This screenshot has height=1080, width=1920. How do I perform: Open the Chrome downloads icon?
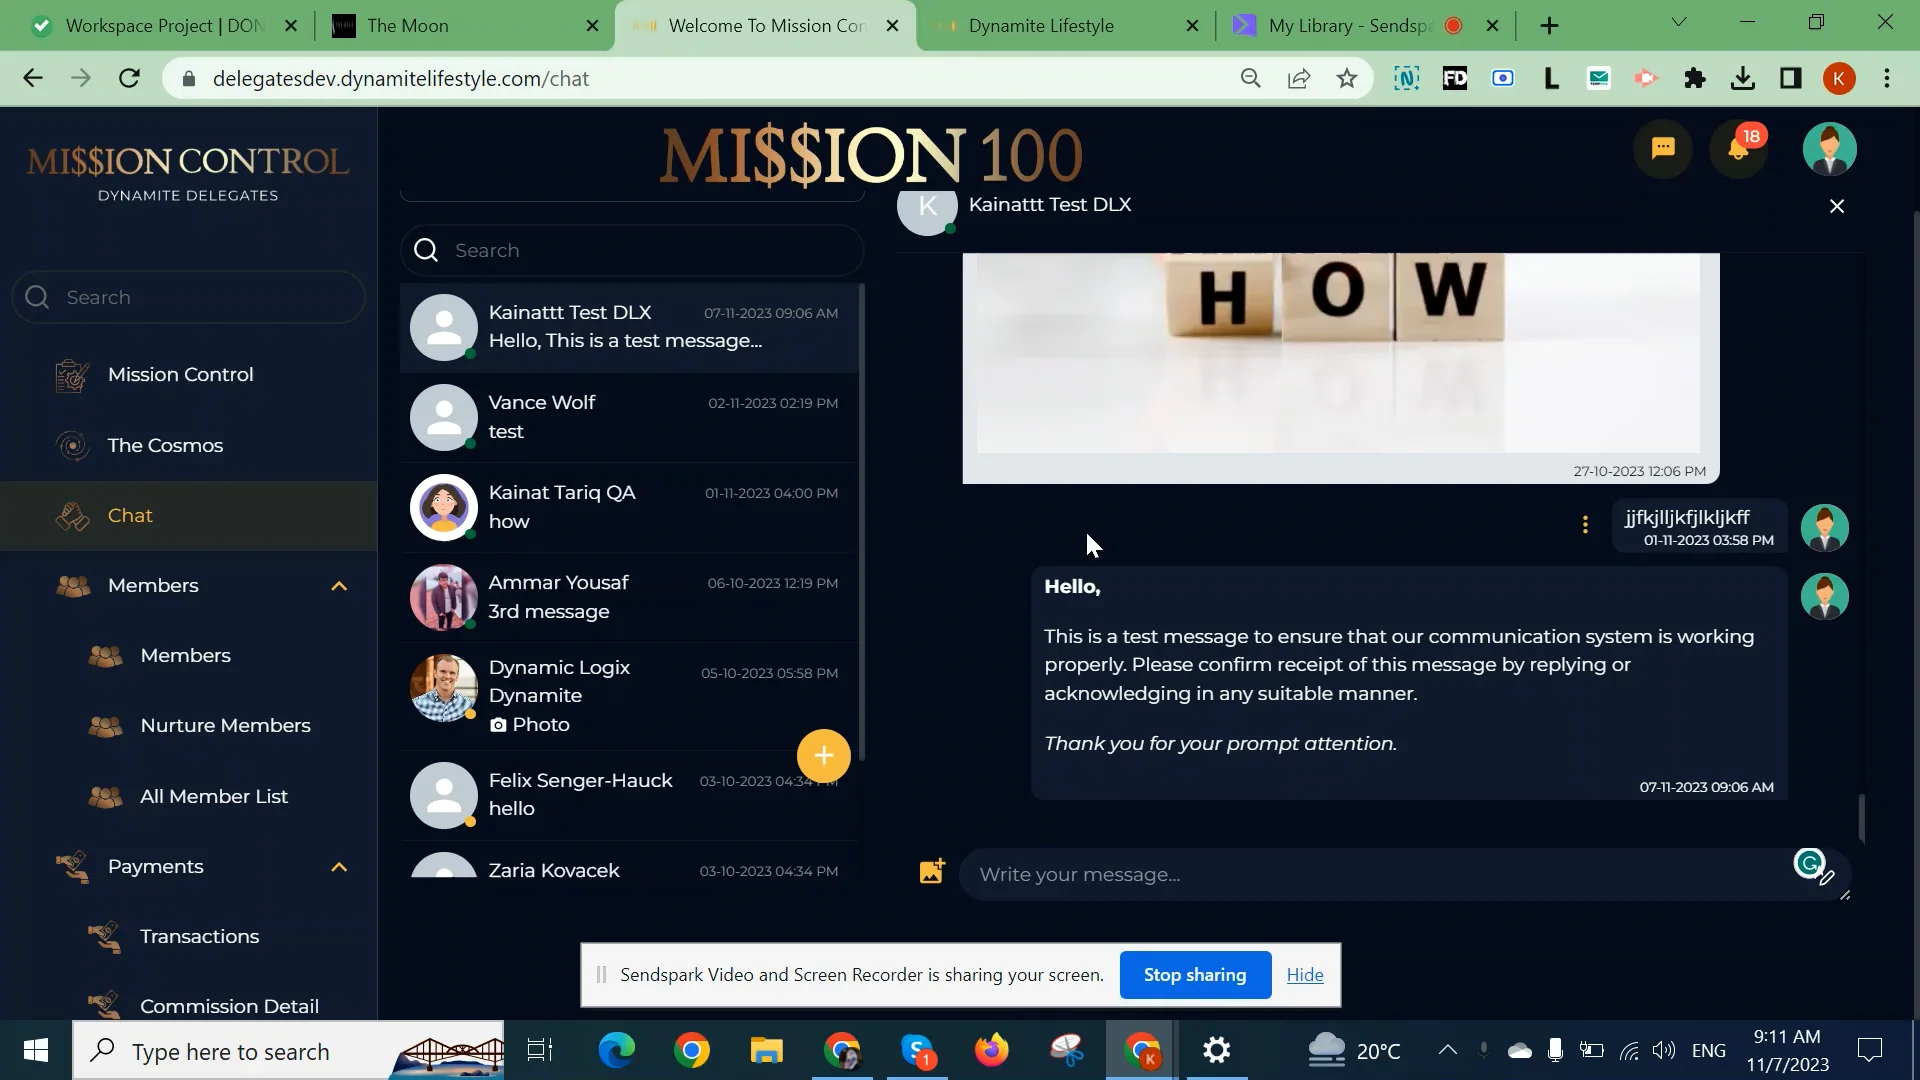pos(1743,78)
